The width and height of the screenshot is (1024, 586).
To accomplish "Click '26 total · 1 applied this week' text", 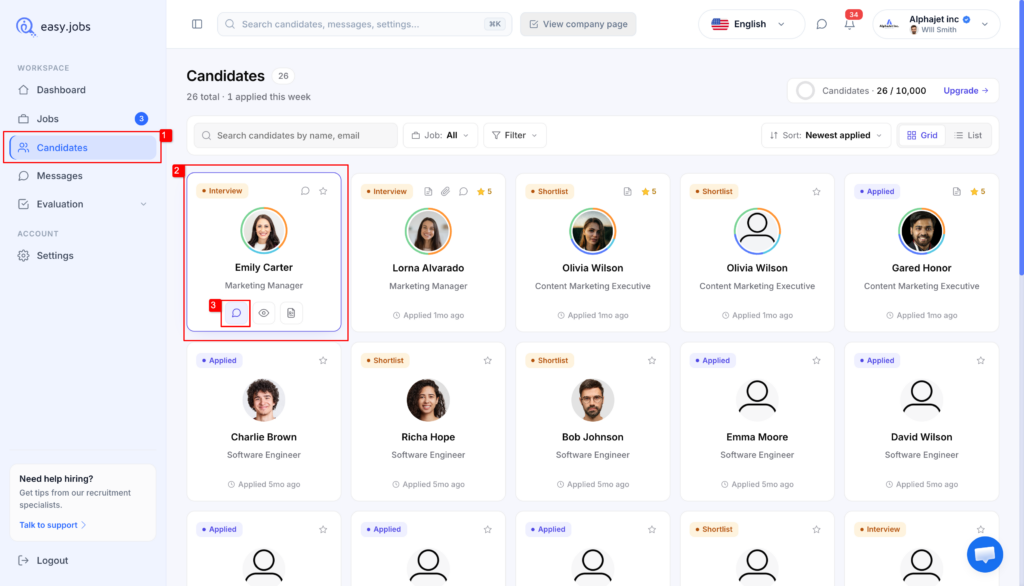I will click(248, 97).
